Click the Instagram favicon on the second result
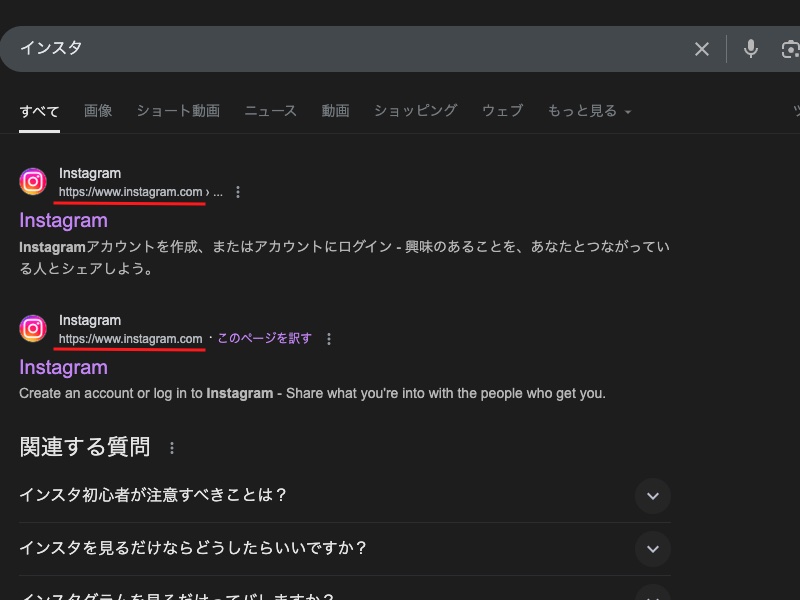 click(33, 329)
